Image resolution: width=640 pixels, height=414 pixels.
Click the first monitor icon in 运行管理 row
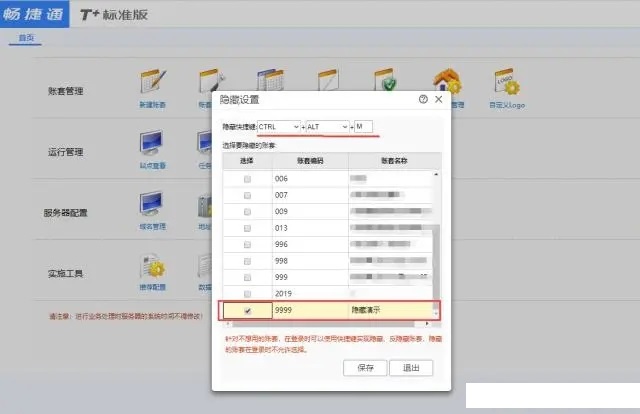pos(151,142)
